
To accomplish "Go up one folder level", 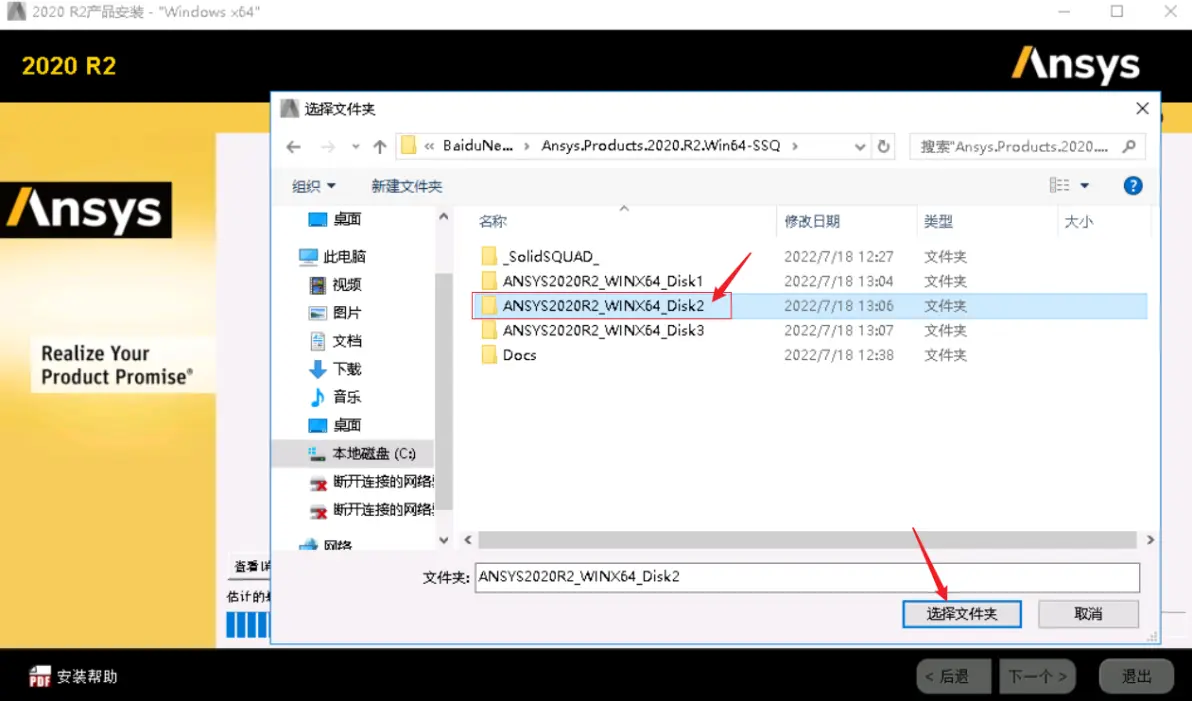I will click(380, 147).
